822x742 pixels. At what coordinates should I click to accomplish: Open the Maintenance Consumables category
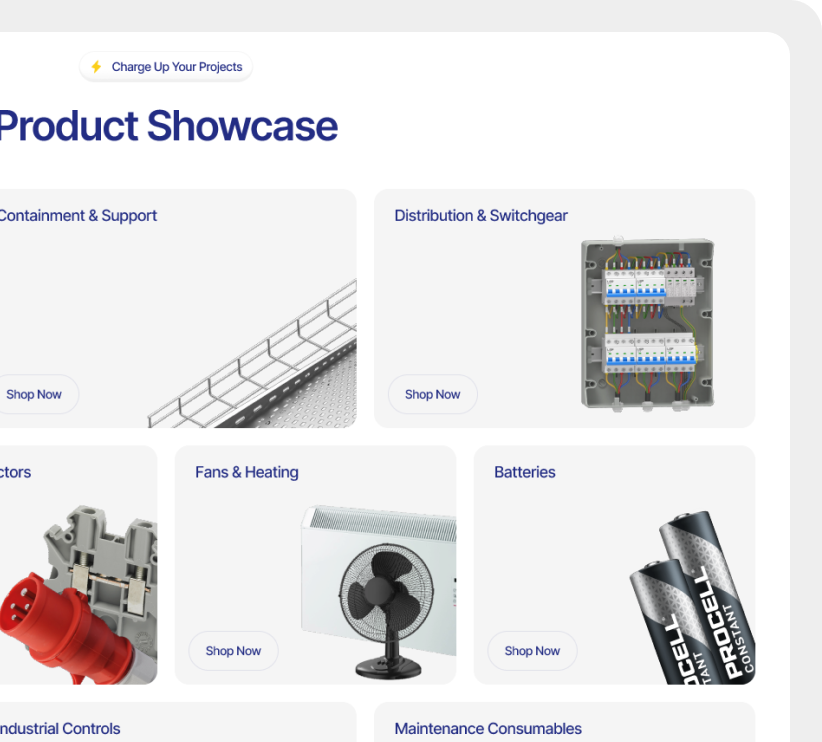tap(488, 728)
